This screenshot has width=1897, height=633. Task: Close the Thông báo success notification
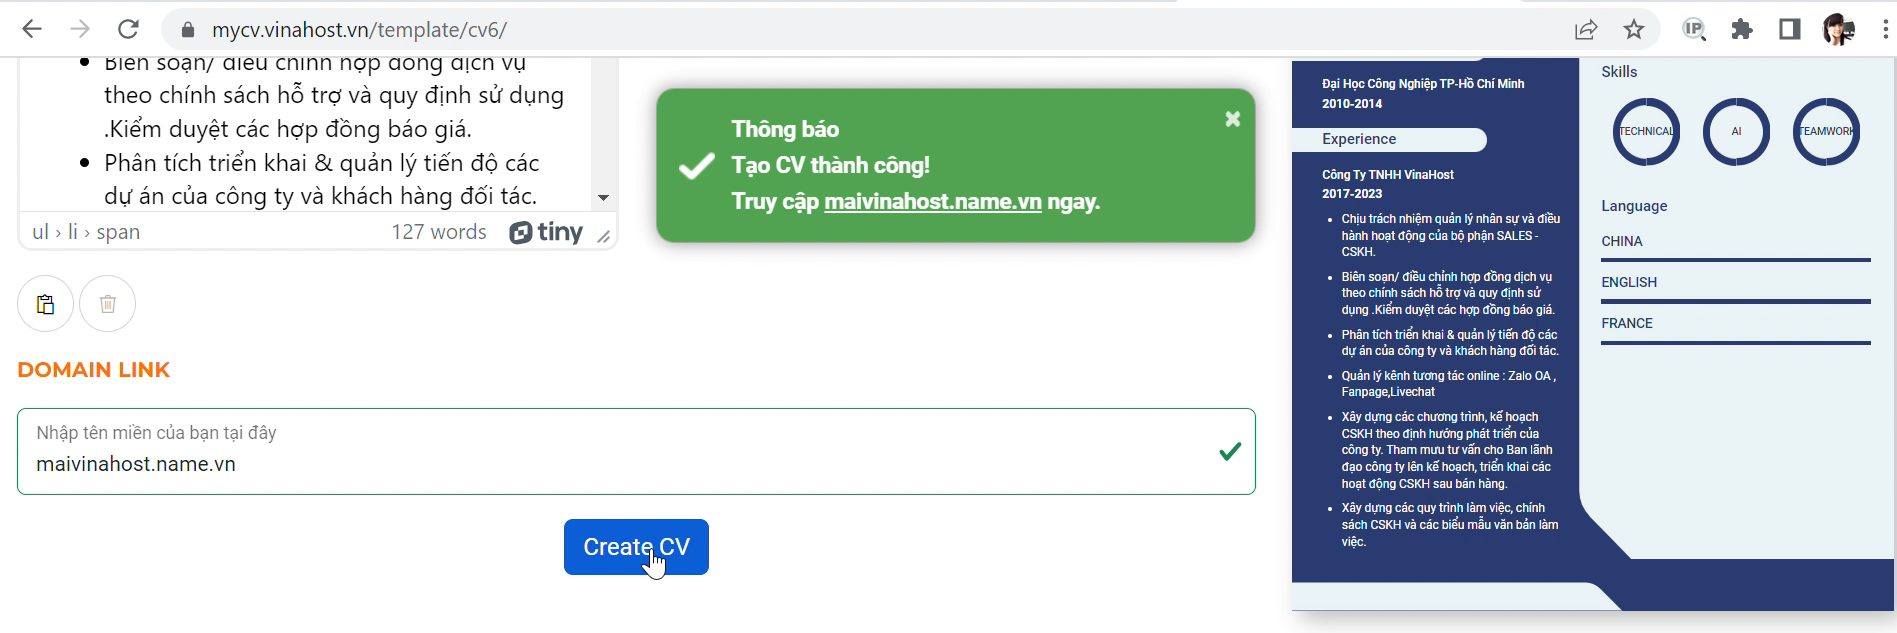pyautogui.click(x=1233, y=119)
